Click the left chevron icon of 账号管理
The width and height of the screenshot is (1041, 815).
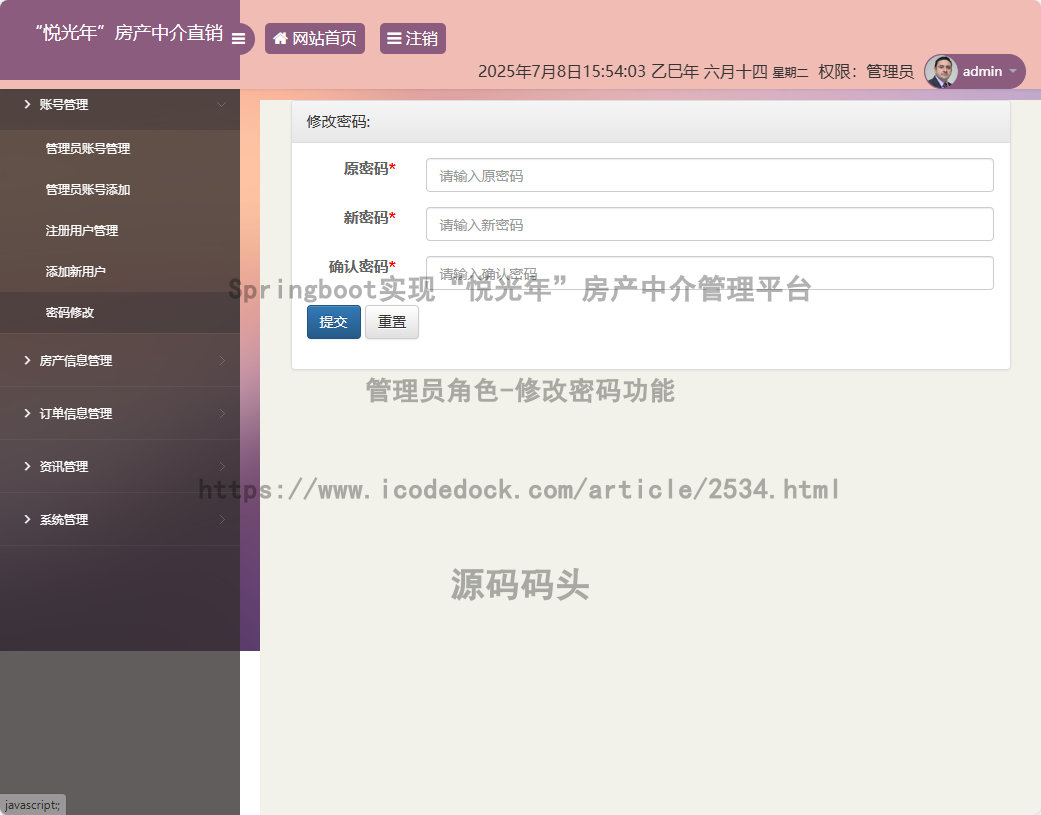coord(27,104)
